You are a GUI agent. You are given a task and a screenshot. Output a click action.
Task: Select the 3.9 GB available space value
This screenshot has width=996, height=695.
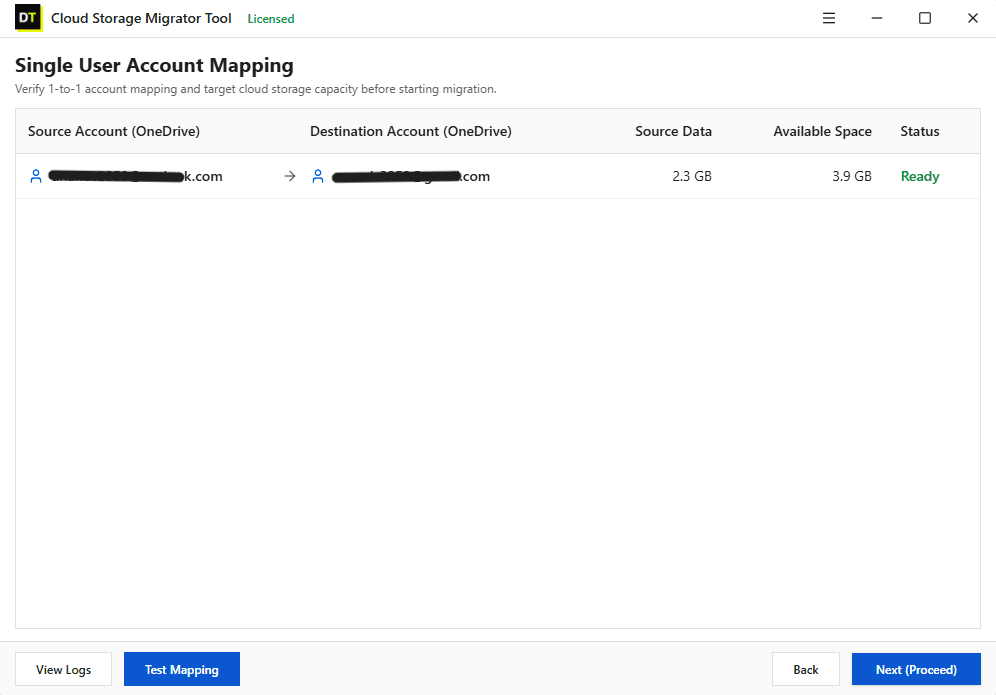(x=852, y=176)
